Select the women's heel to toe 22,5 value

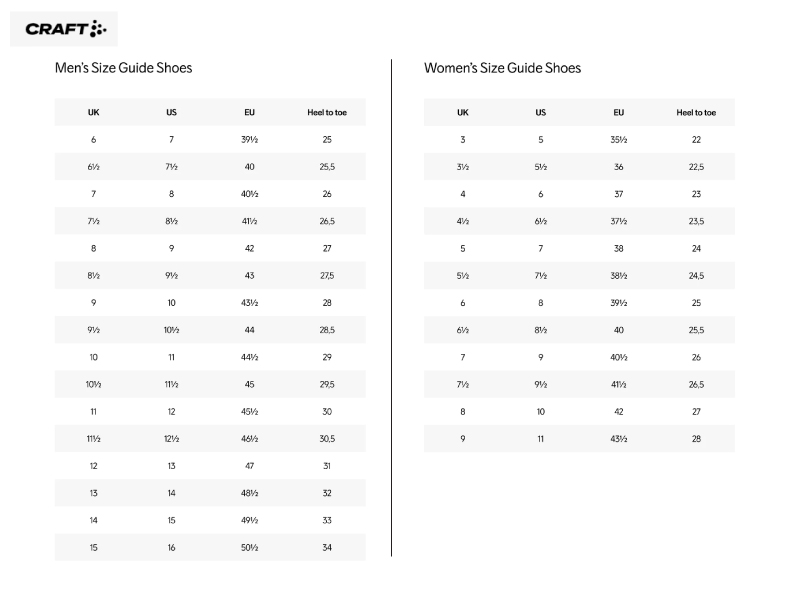(x=696, y=167)
